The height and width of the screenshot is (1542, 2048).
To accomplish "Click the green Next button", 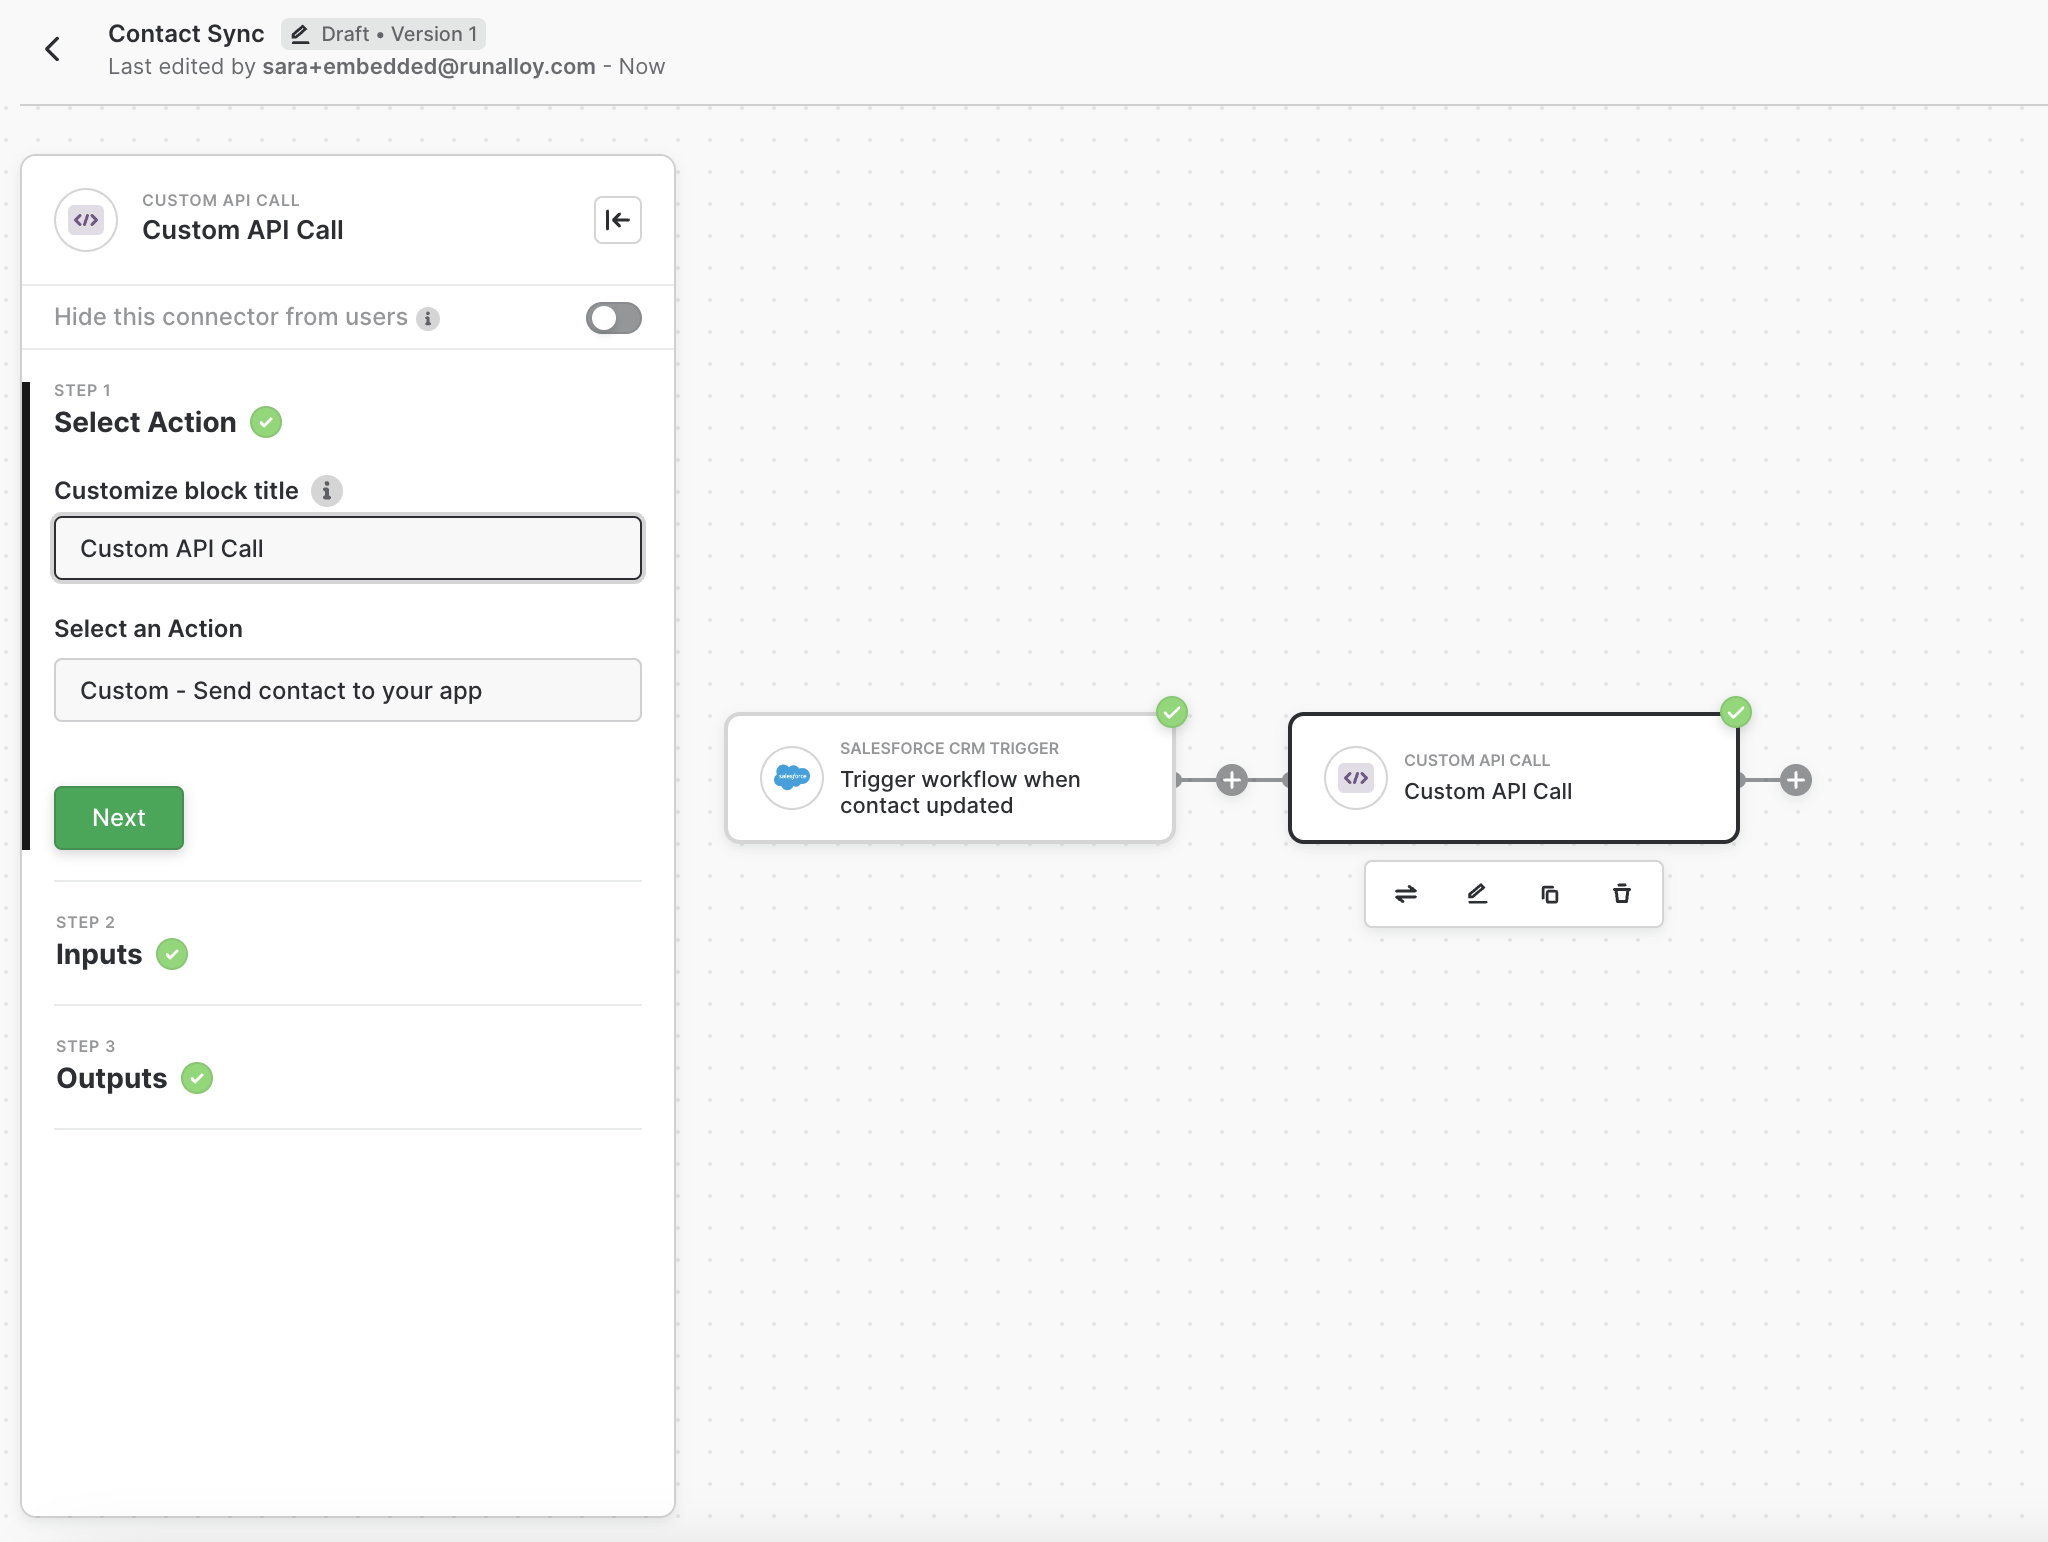I will coord(119,818).
